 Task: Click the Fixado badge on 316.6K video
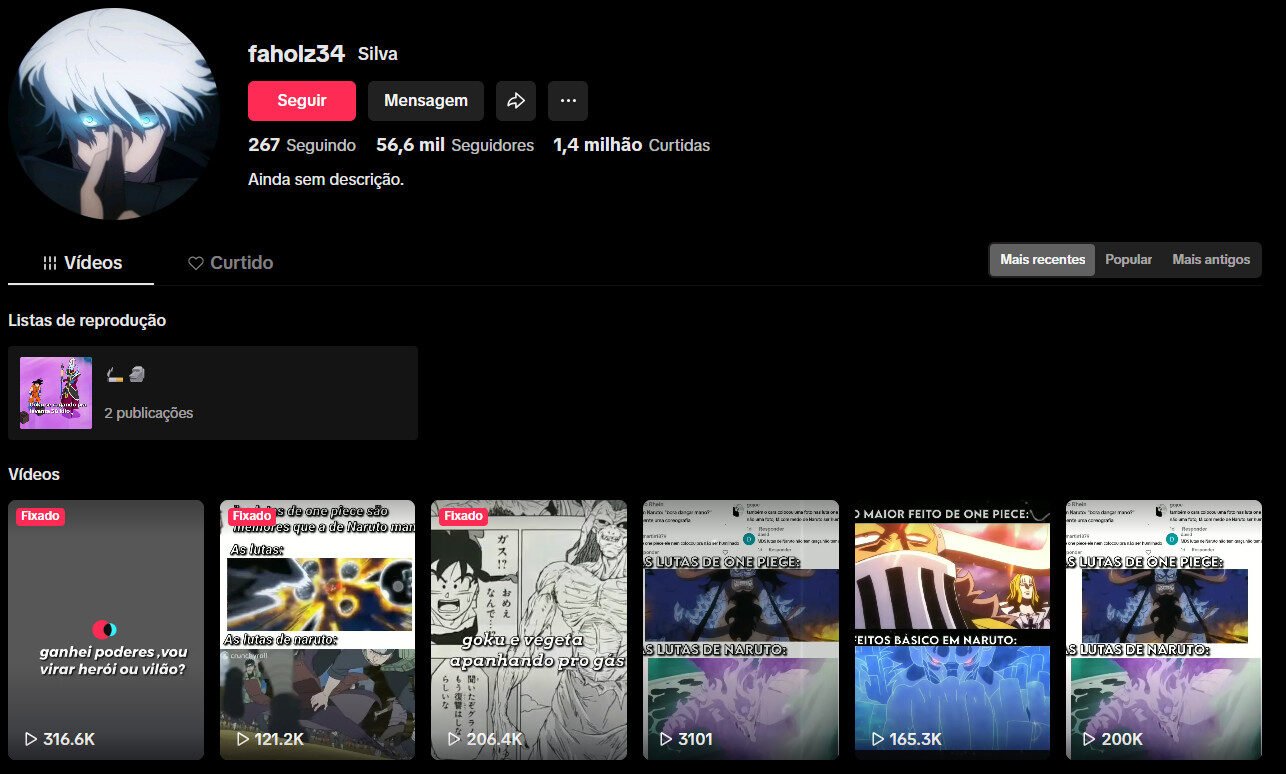(x=40, y=516)
